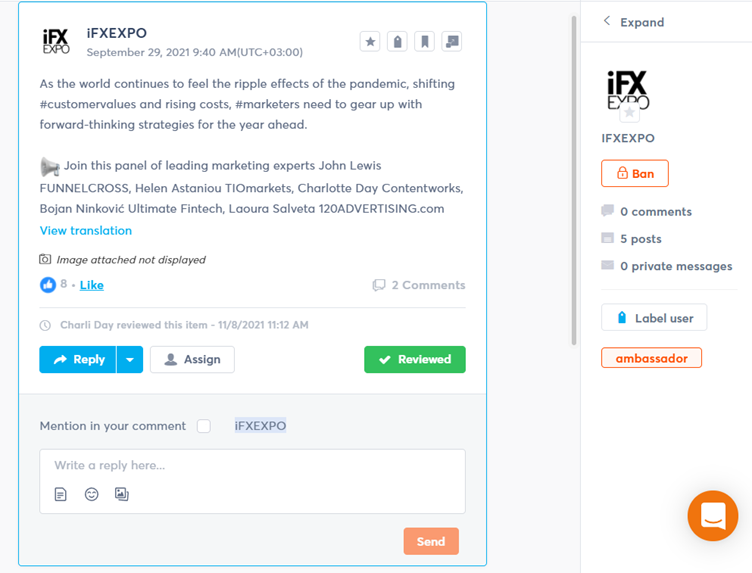Click the blue thumbs-up like icon
The width and height of the screenshot is (752, 573).
48,285
